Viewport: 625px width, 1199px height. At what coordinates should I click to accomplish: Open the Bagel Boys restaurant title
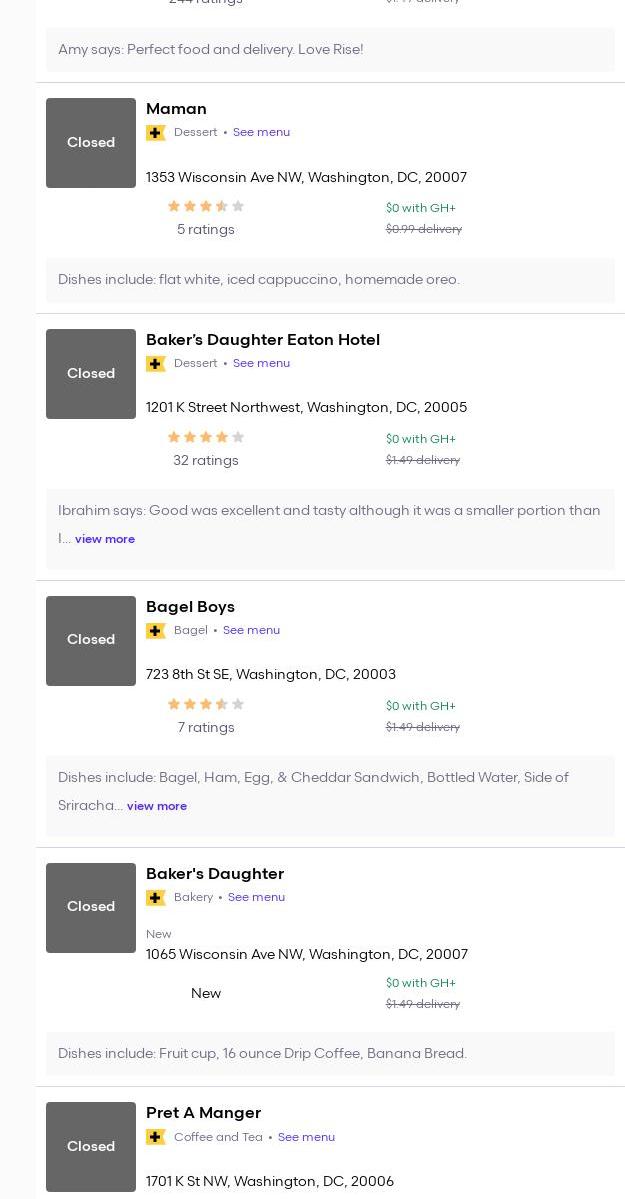[190, 607]
